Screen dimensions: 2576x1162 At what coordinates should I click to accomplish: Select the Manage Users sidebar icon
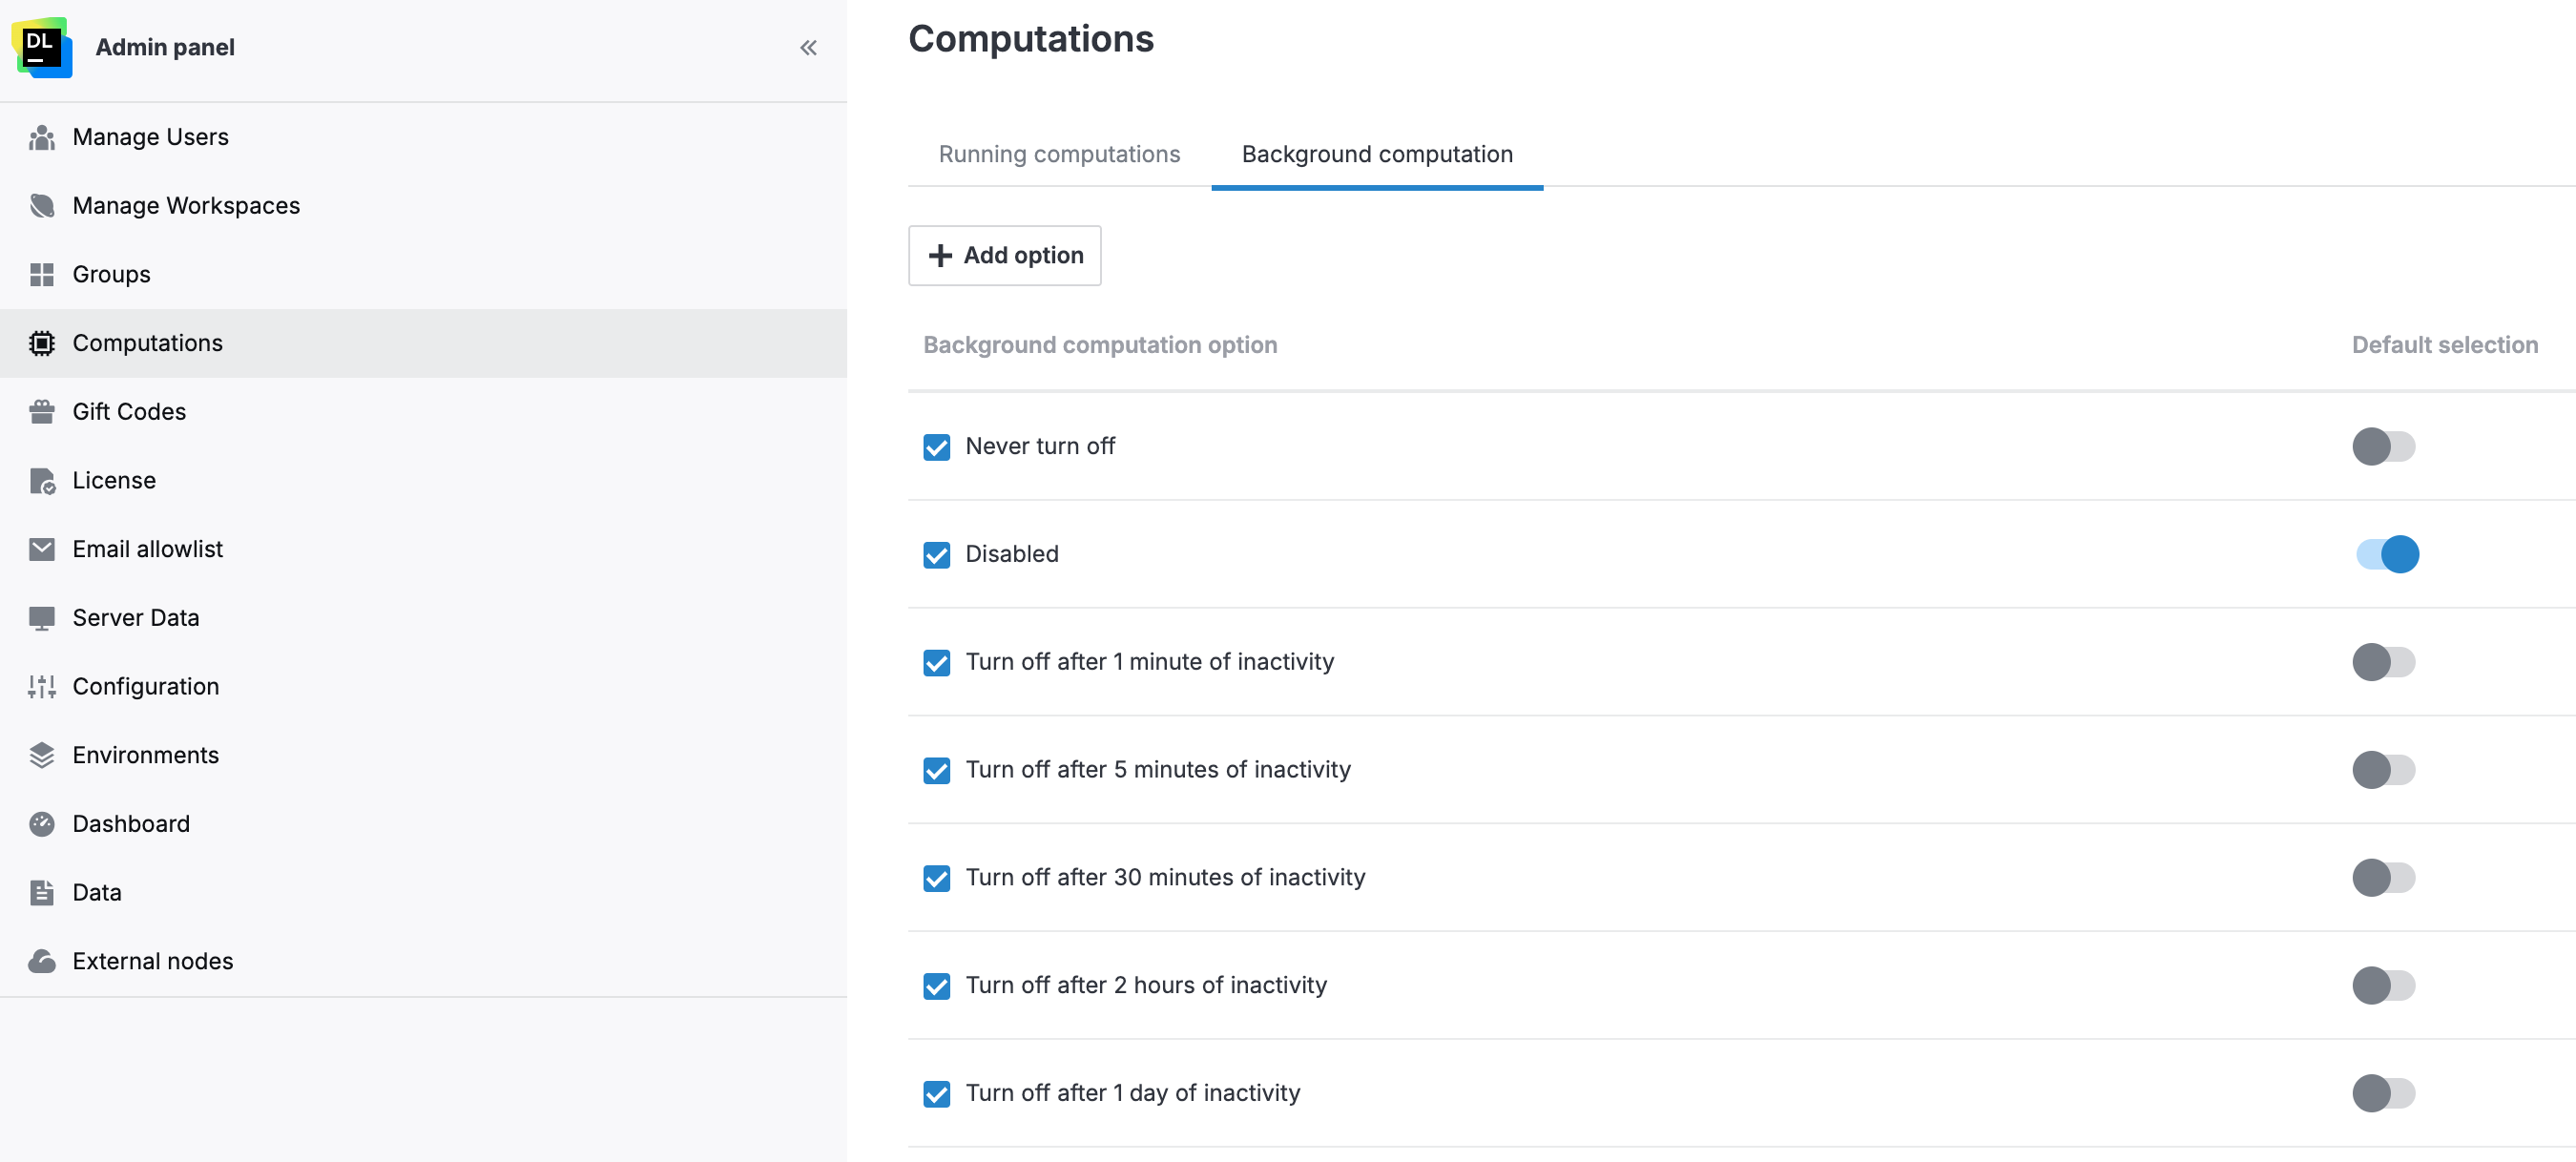pos(42,137)
